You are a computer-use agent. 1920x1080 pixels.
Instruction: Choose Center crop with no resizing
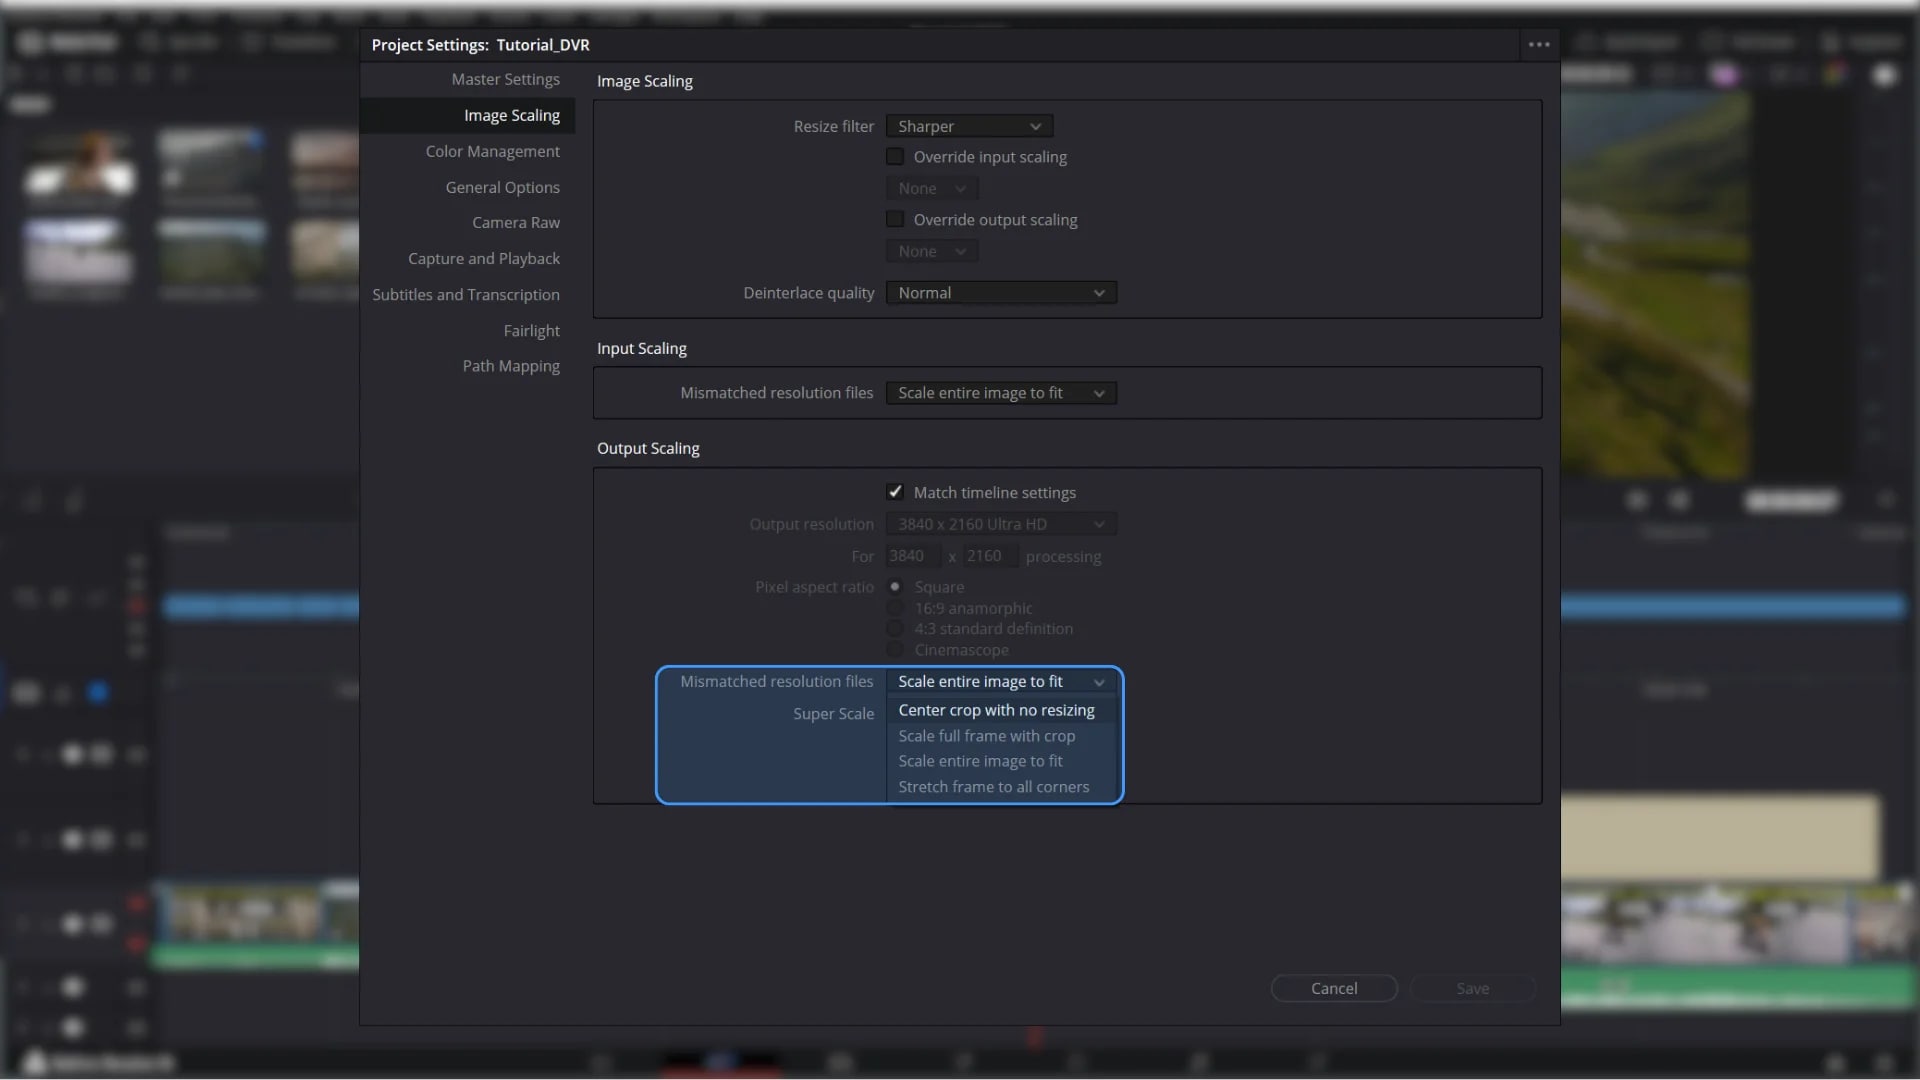[x=996, y=710]
